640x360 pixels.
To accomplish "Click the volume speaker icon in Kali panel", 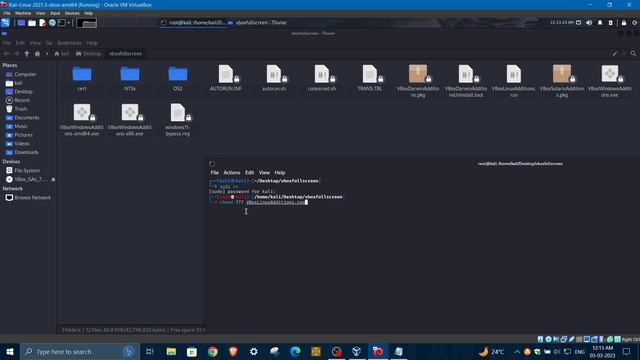I will point(589,23).
